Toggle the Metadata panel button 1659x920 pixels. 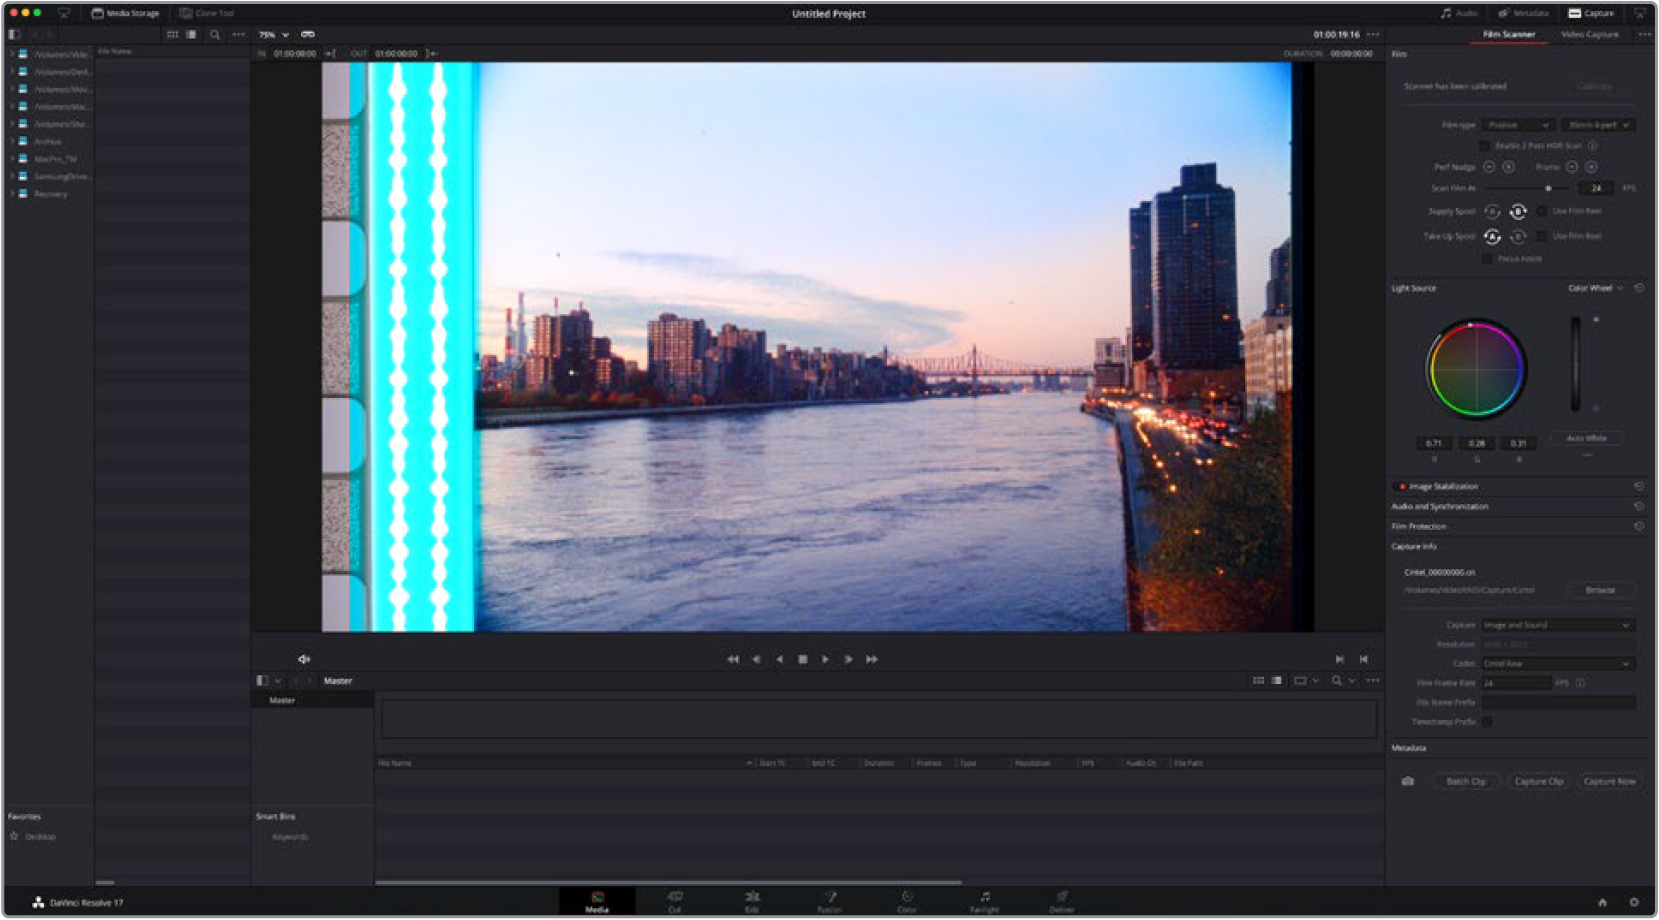[1523, 13]
